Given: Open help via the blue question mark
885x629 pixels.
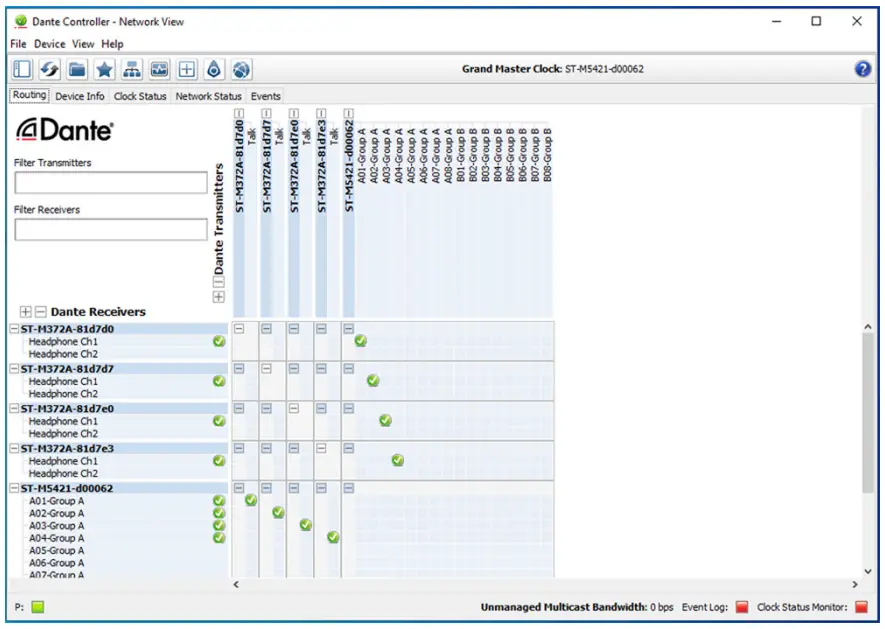Looking at the screenshot, I should pyautogui.click(x=863, y=69).
